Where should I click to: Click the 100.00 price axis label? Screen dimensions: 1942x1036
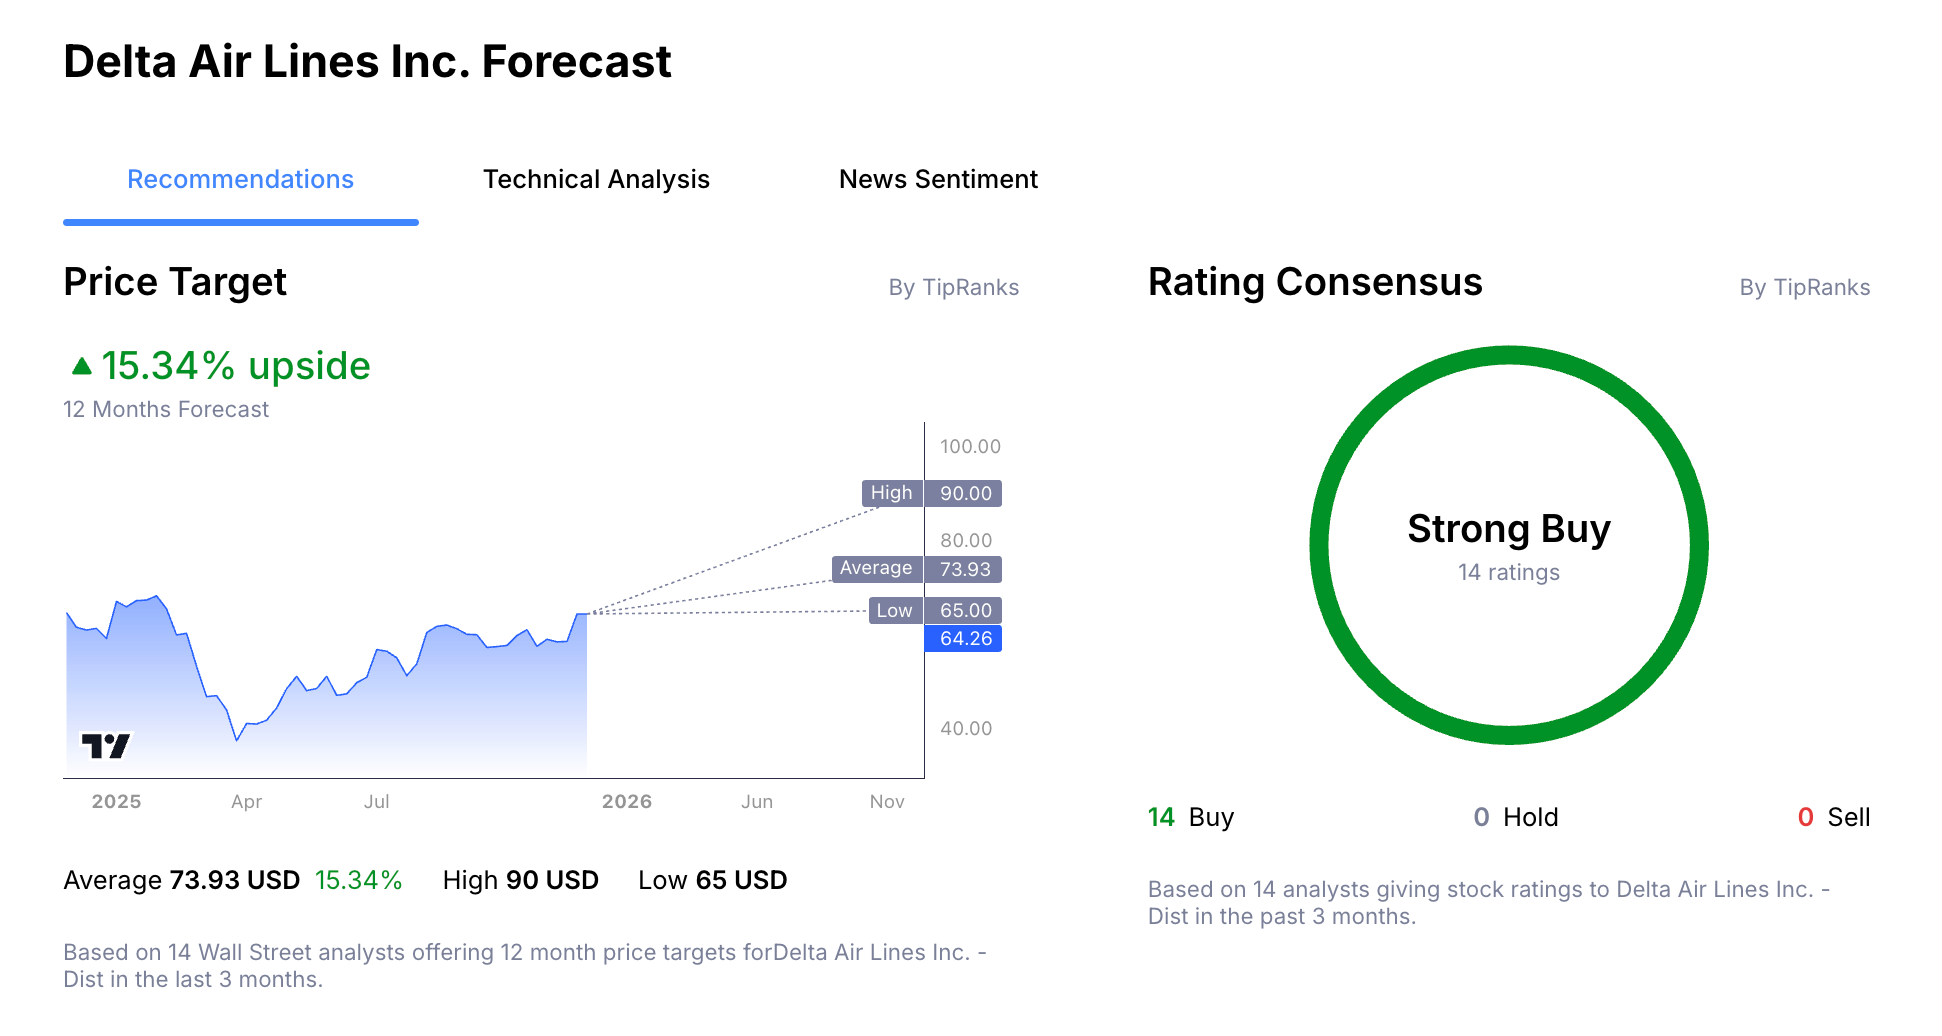tap(968, 447)
